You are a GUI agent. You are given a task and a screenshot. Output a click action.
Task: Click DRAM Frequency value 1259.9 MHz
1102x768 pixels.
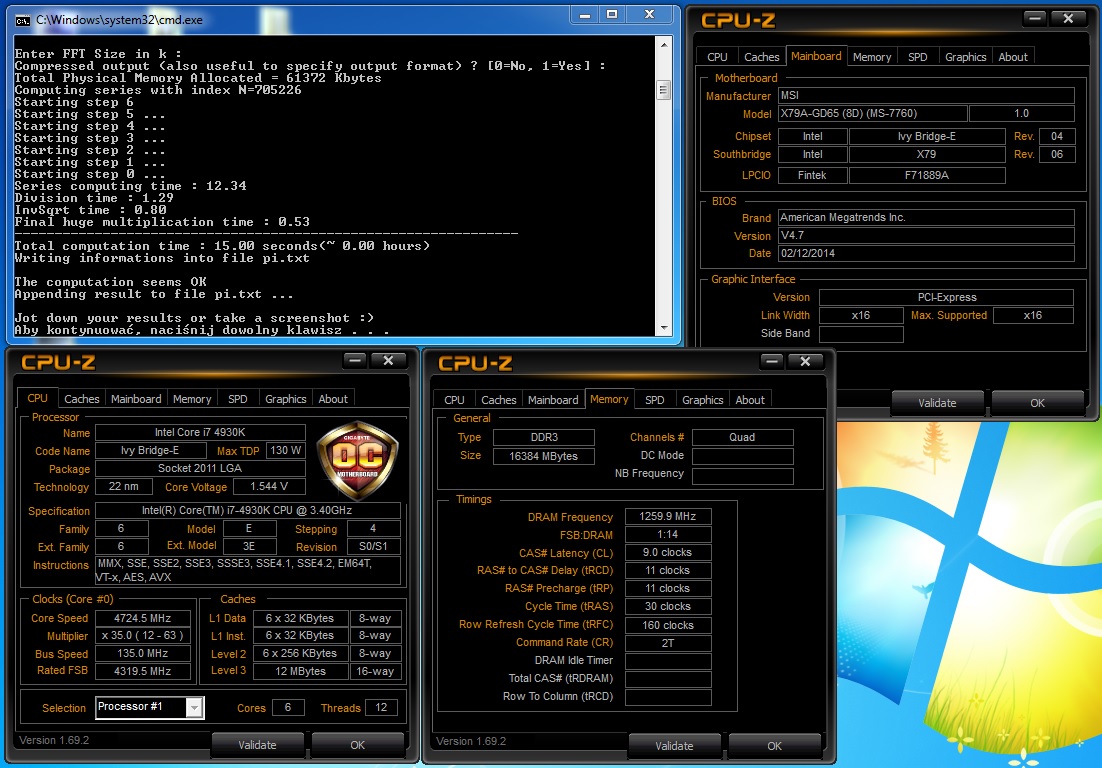[x=668, y=516]
